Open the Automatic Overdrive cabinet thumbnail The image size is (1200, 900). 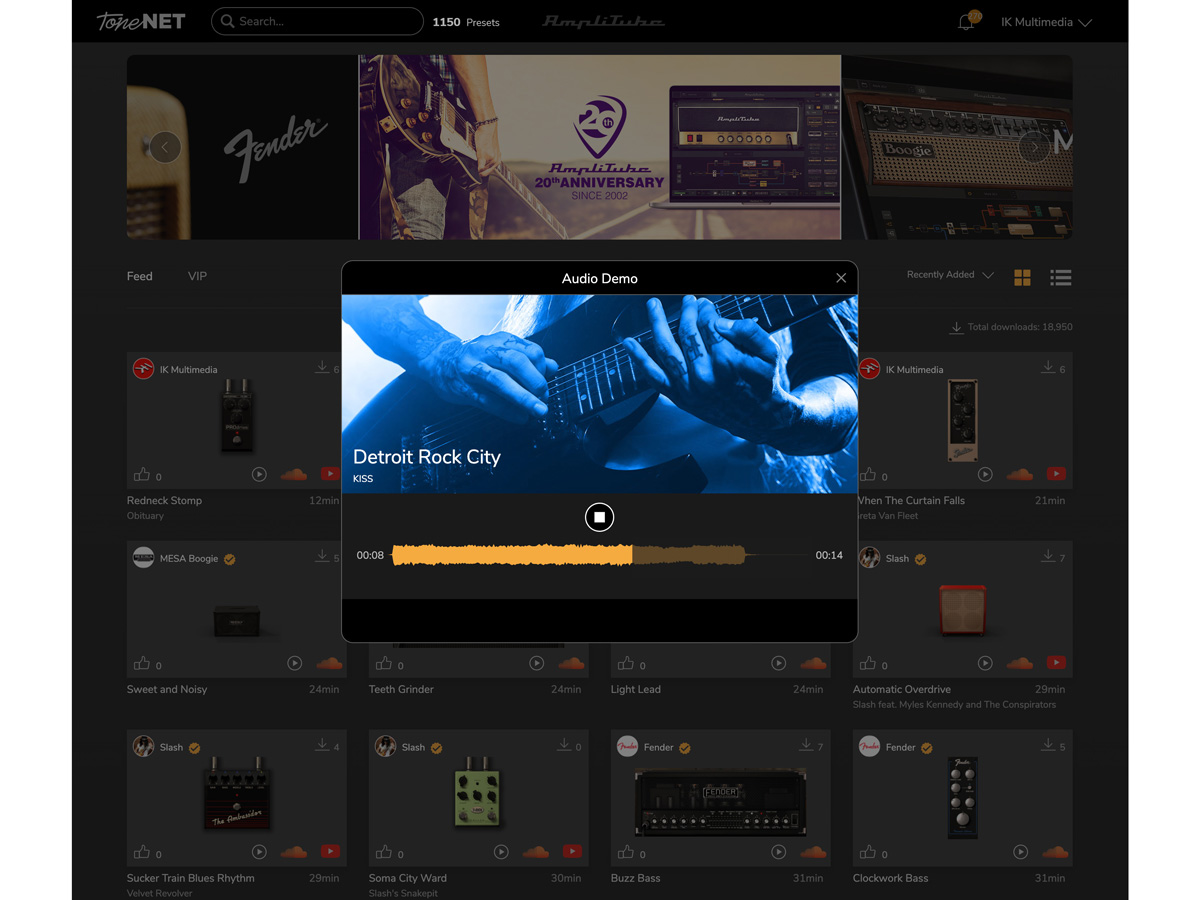[963, 610]
